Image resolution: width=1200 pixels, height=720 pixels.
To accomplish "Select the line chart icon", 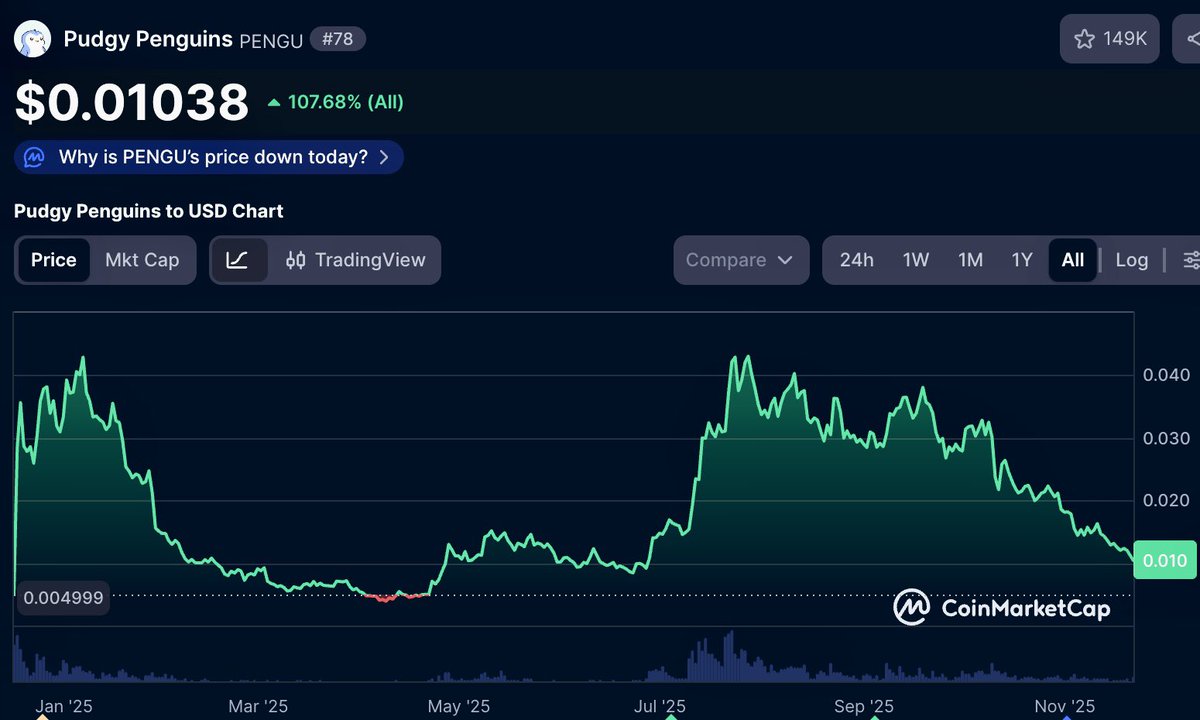I will click(x=238, y=260).
